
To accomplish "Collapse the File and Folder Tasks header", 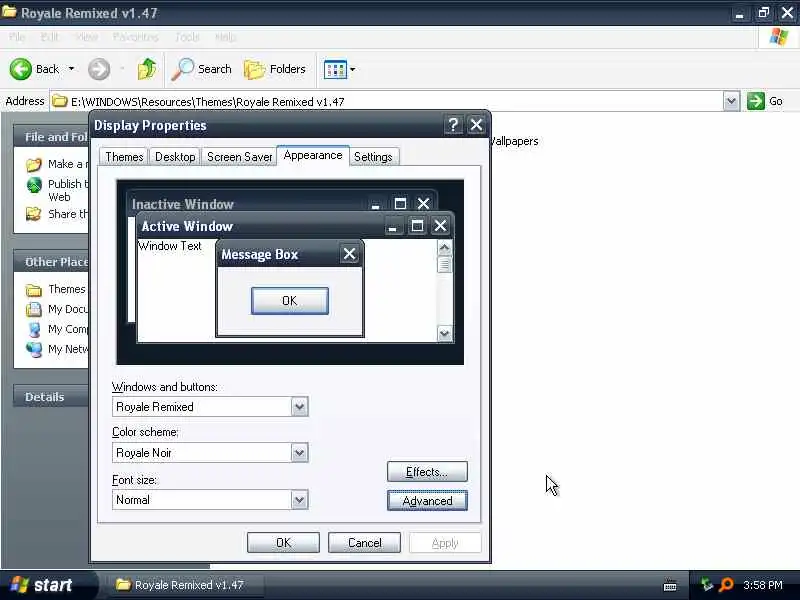I will coord(51,137).
